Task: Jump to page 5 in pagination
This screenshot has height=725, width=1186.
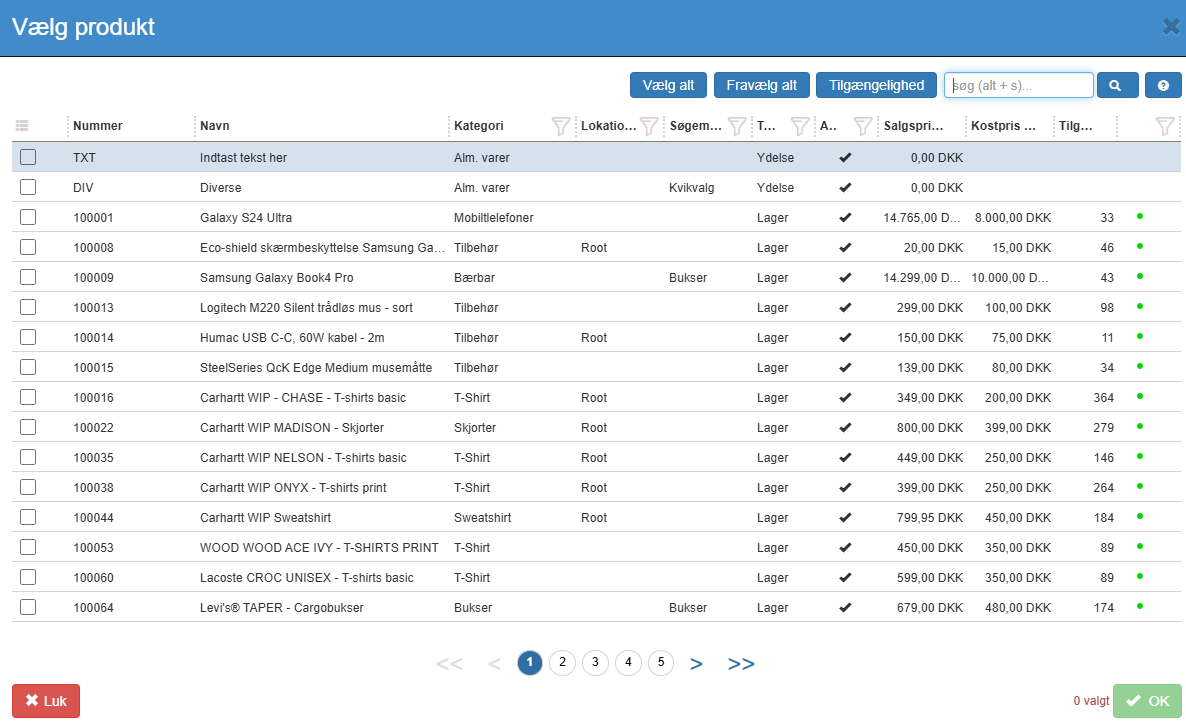Action: point(661,662)
